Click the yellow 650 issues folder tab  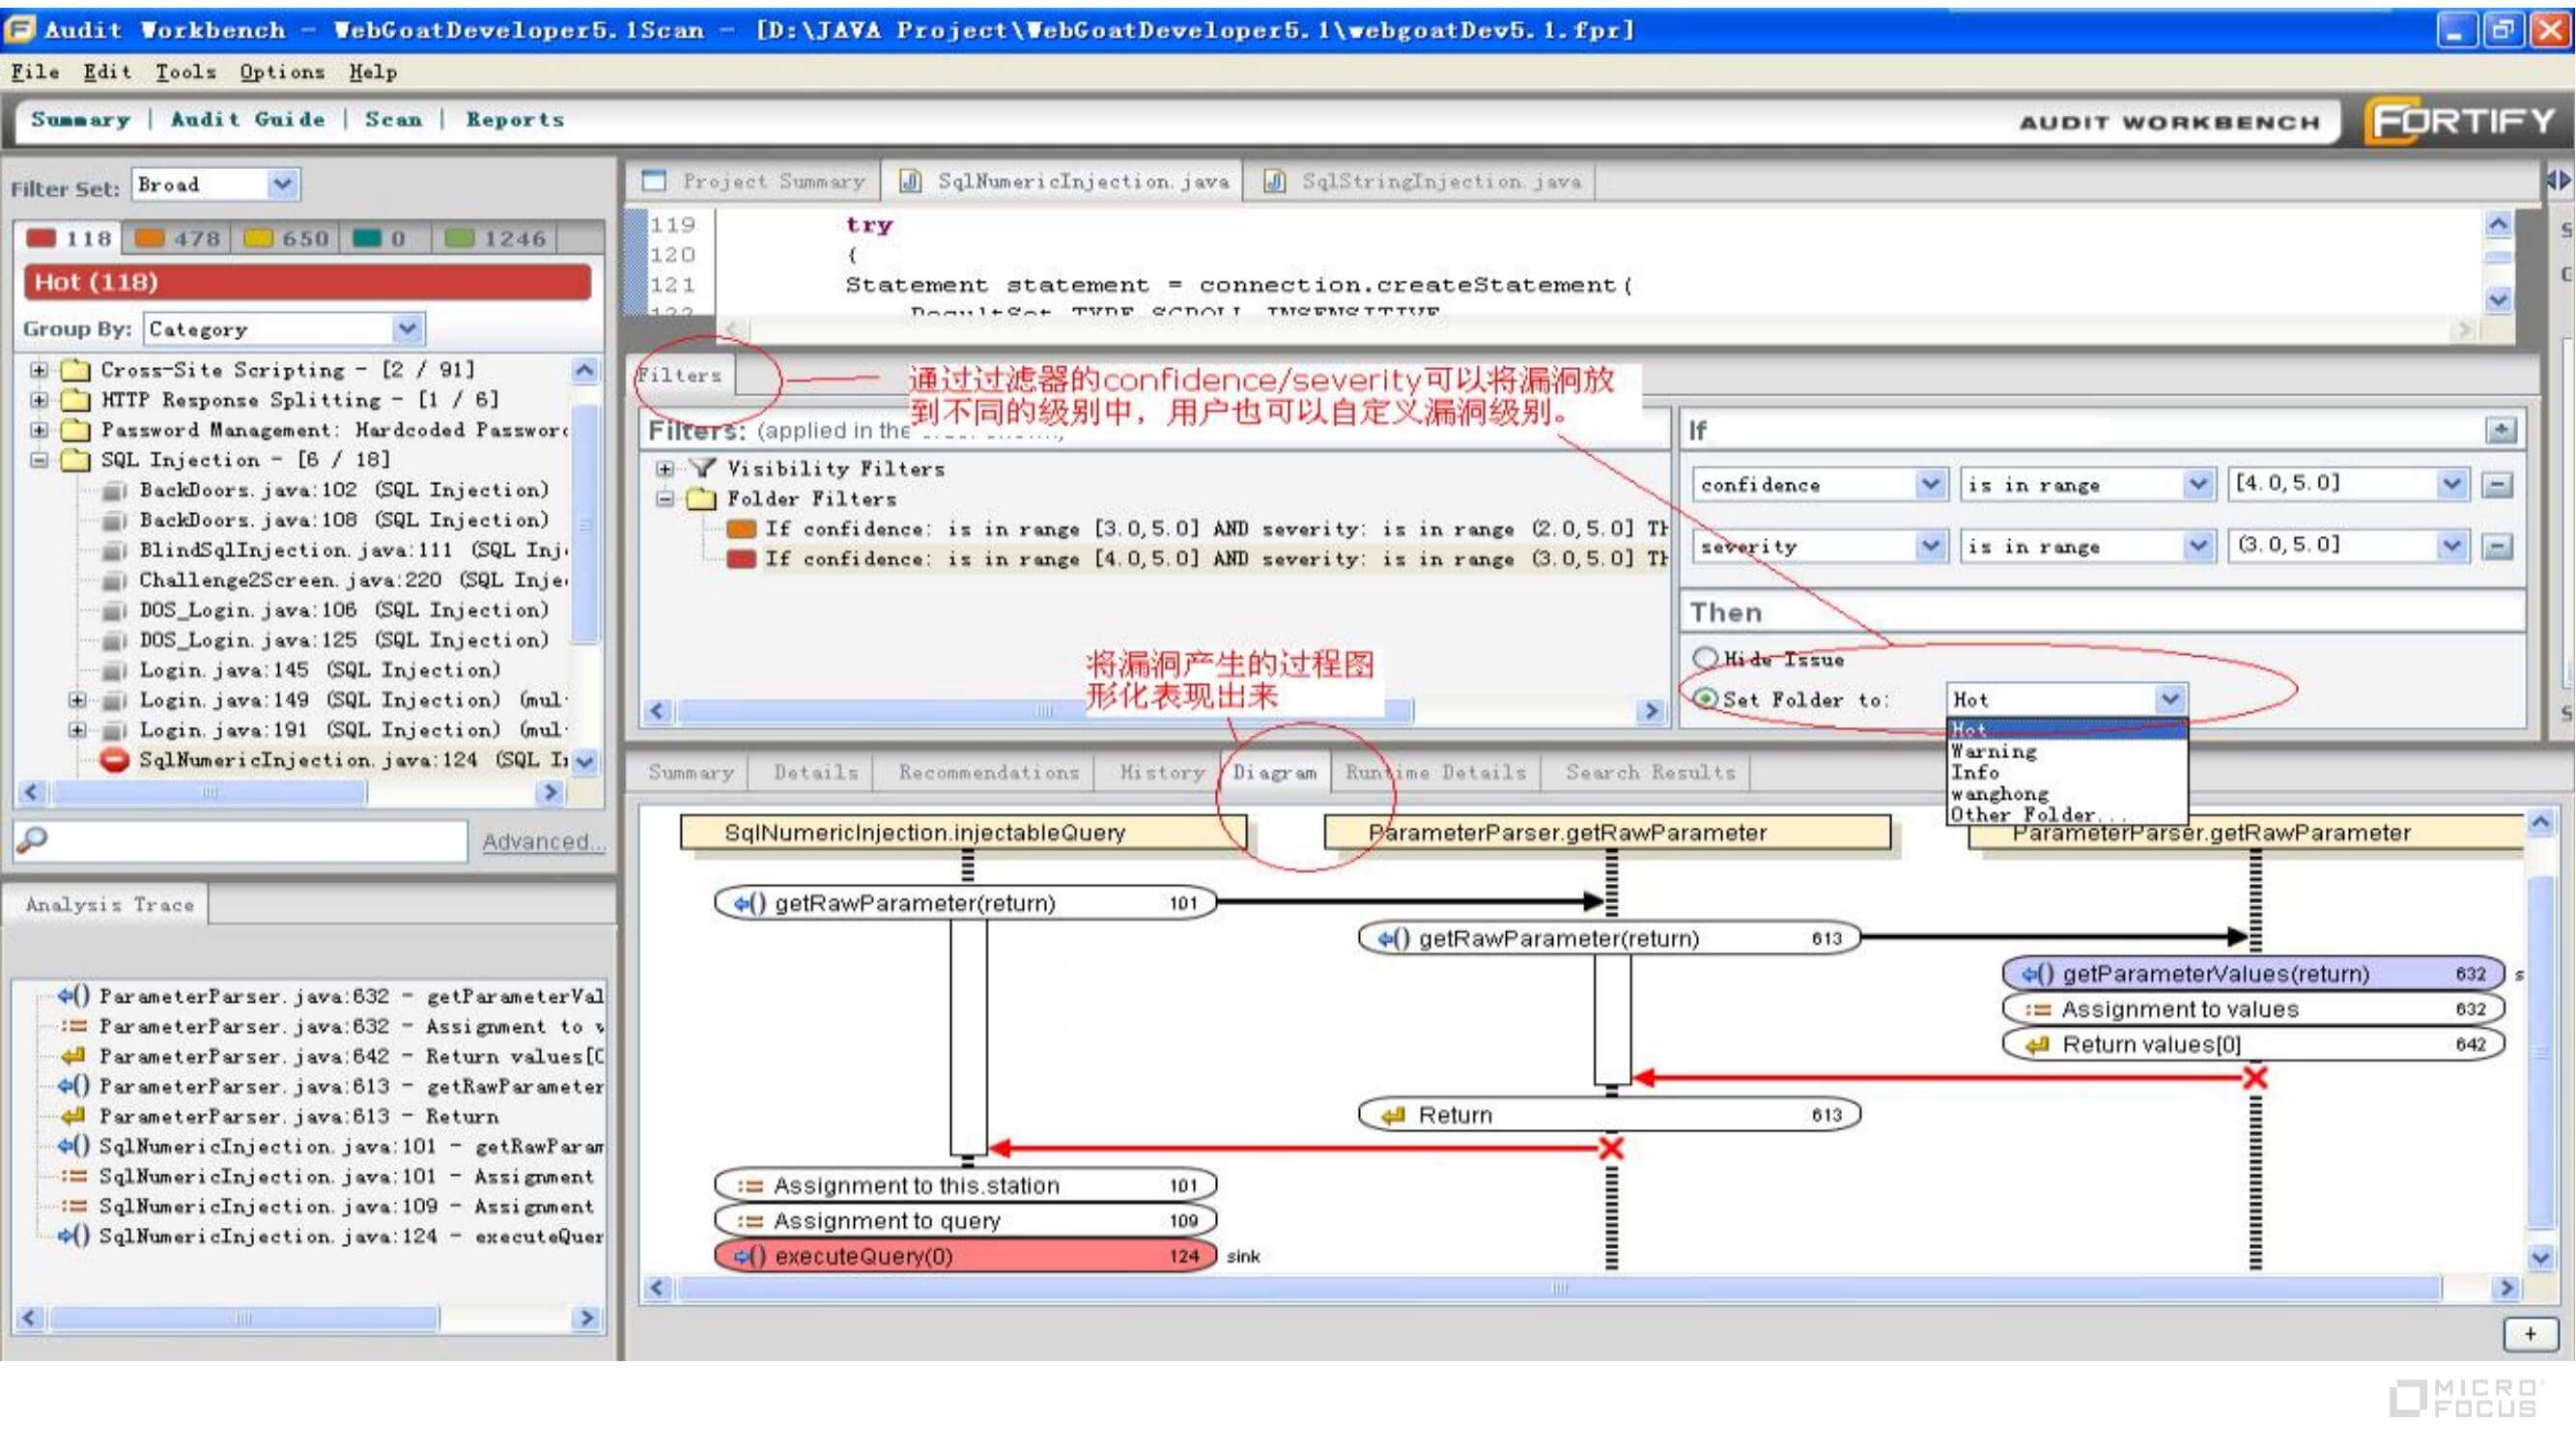tap(286, 238)
